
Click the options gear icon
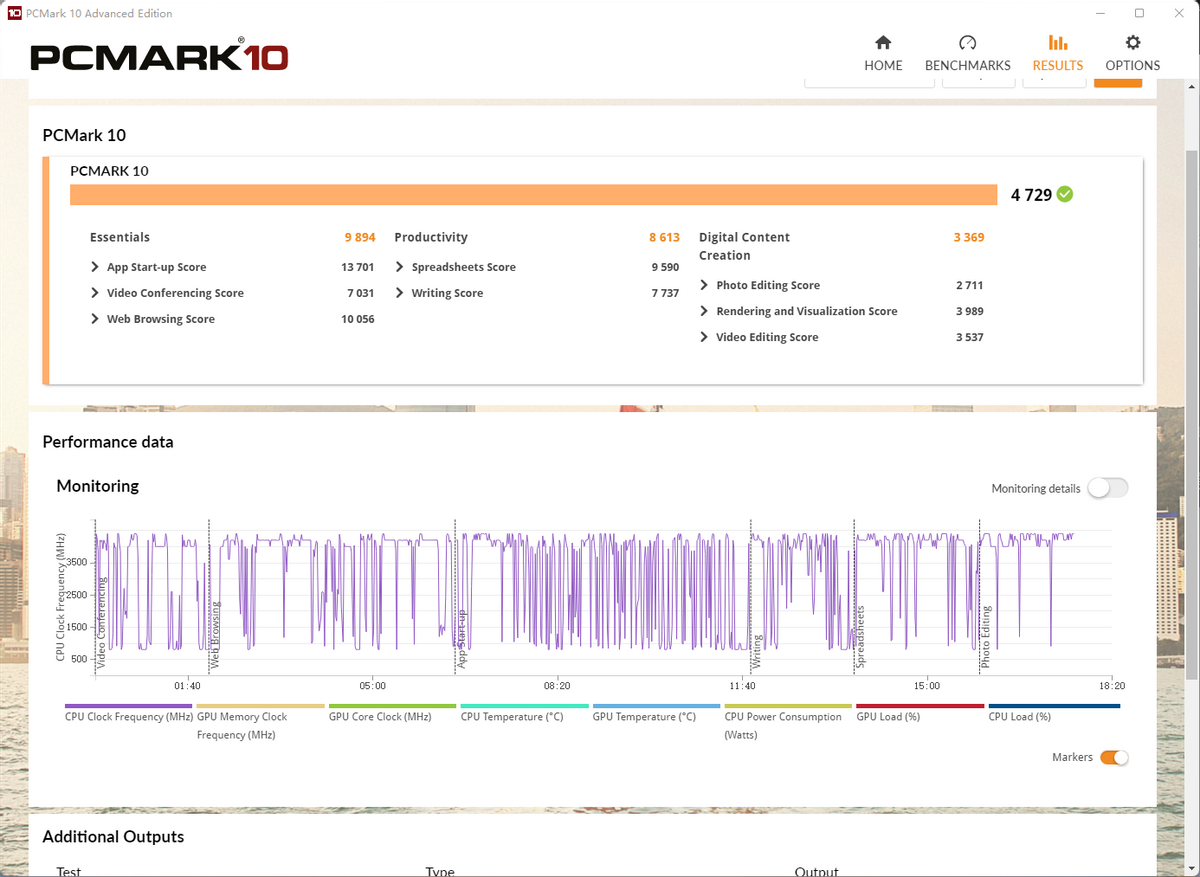(1132, 42)
